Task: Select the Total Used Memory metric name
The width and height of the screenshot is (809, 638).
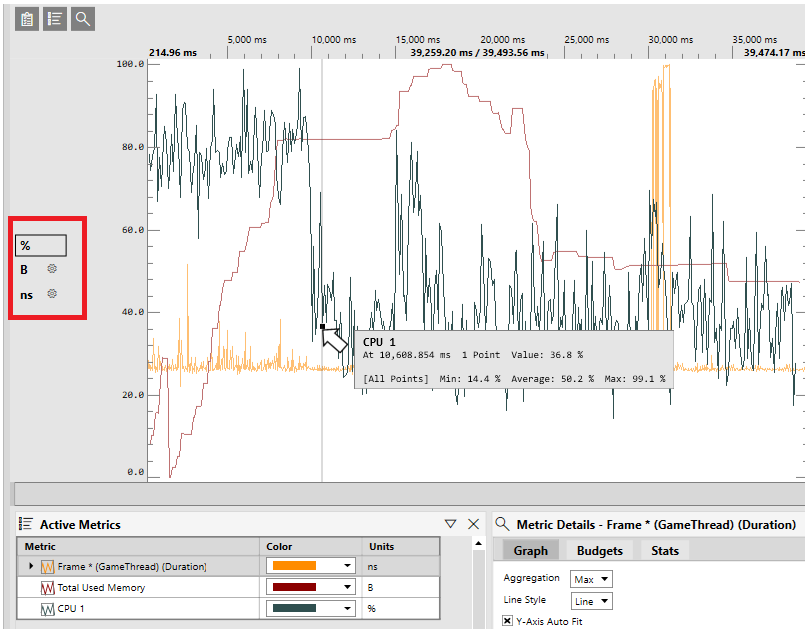Action: 101,587
